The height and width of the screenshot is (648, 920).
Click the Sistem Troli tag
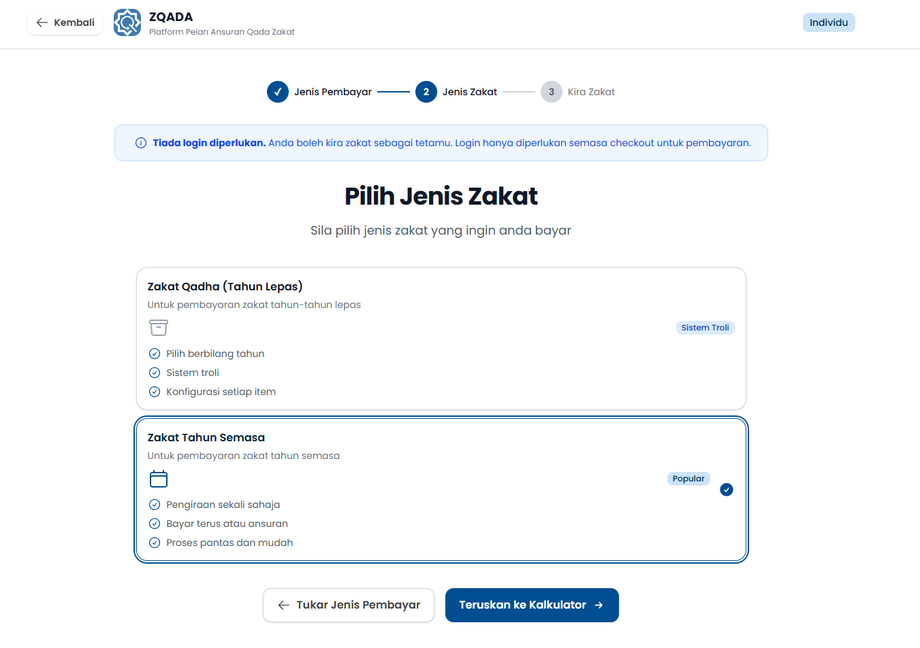(x=705, y=328)
